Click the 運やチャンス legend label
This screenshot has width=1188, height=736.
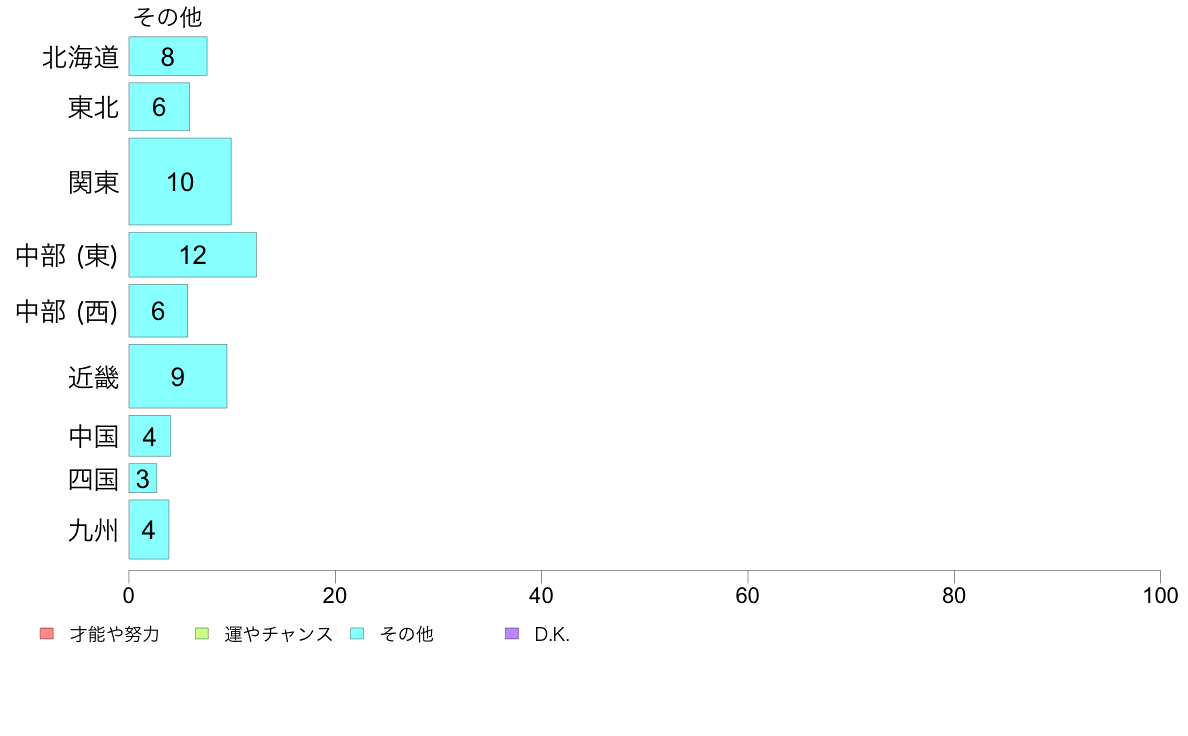pos(279,634)
